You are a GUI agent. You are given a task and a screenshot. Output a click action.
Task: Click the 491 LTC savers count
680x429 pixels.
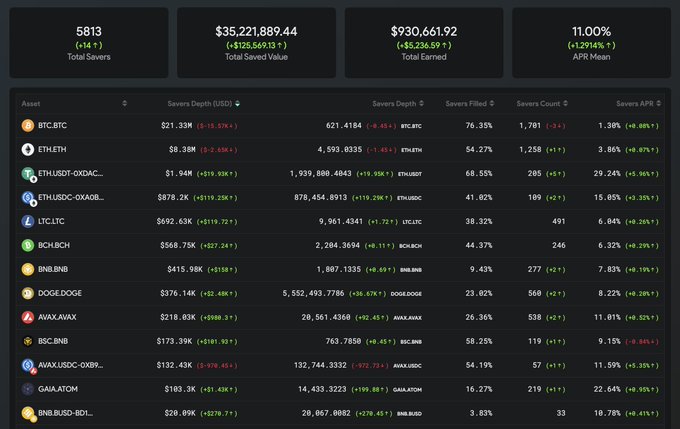(x=559, y=221)
